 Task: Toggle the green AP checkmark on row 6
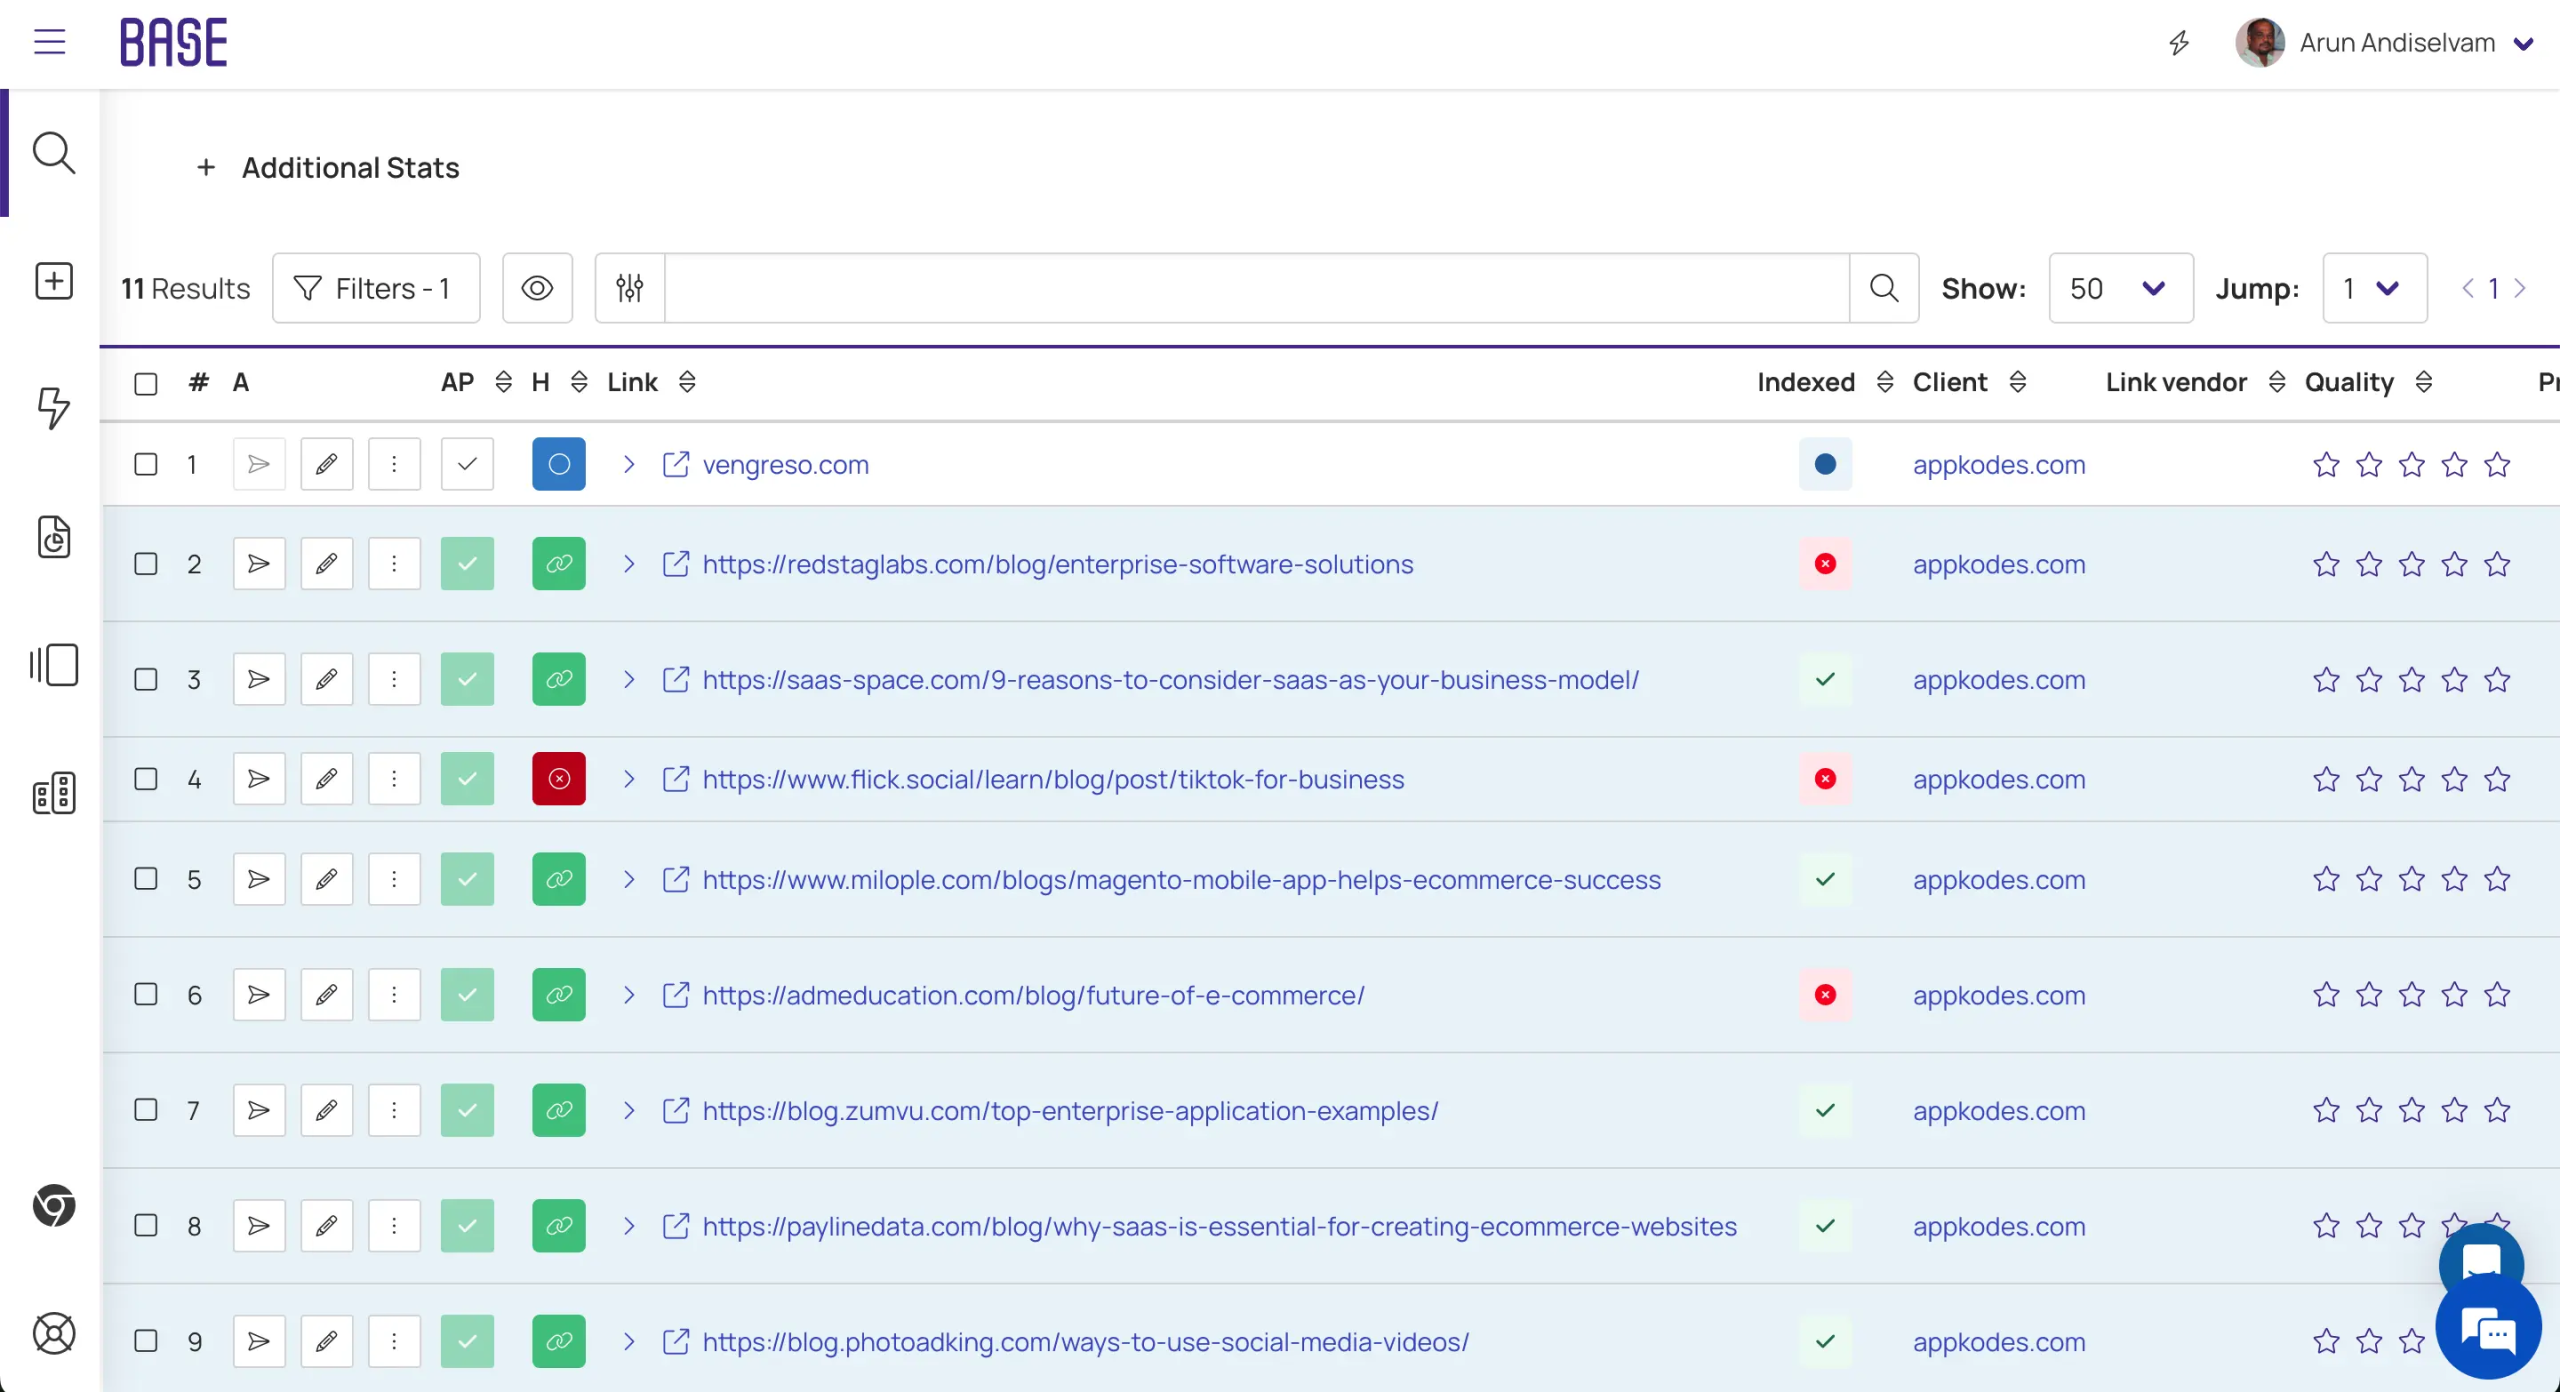pos(467,995)
